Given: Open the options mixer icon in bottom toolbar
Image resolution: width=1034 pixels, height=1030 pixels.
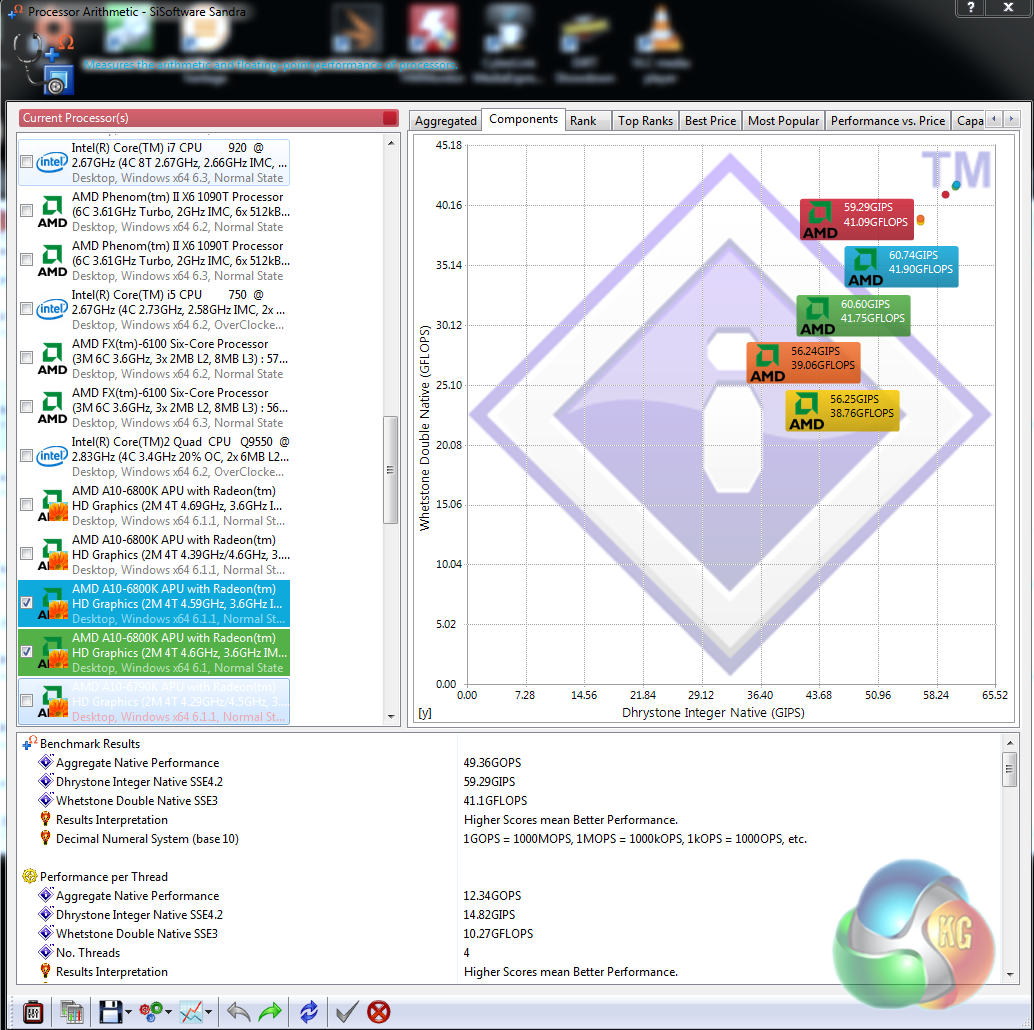Looking at the screenshot, I should [32, 1012].
